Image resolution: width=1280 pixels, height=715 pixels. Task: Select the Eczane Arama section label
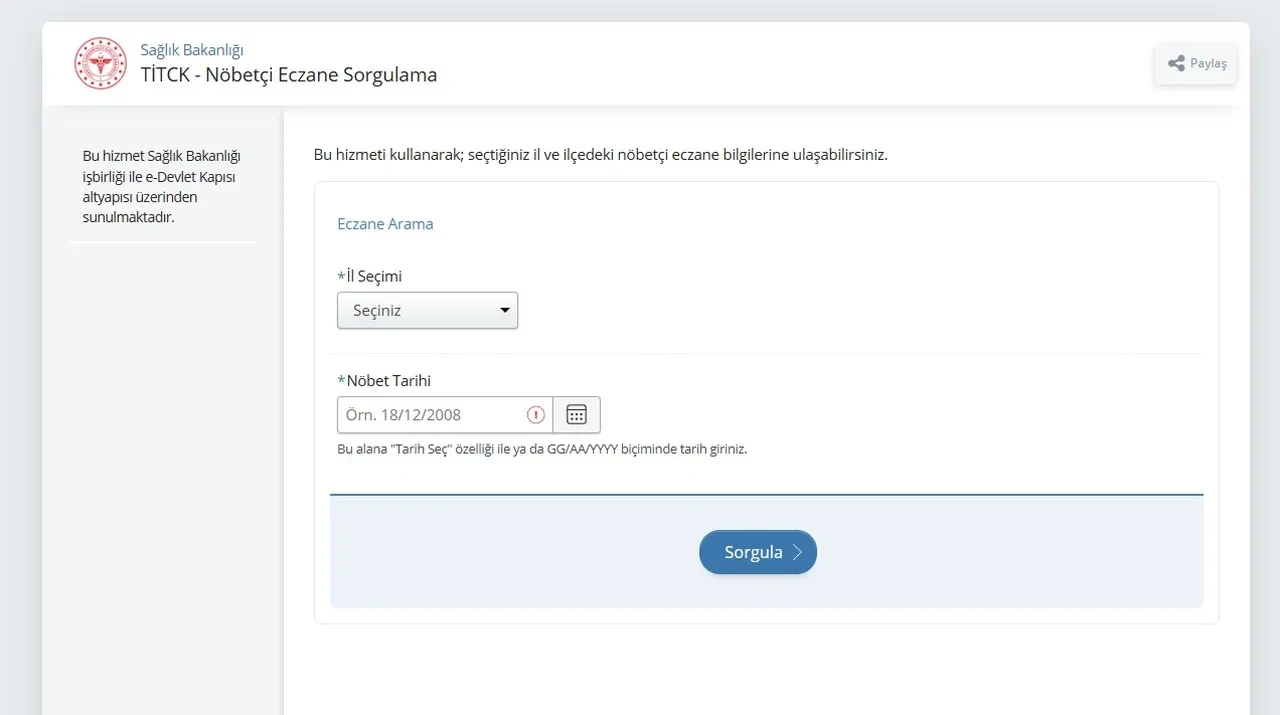click(385, 223)
